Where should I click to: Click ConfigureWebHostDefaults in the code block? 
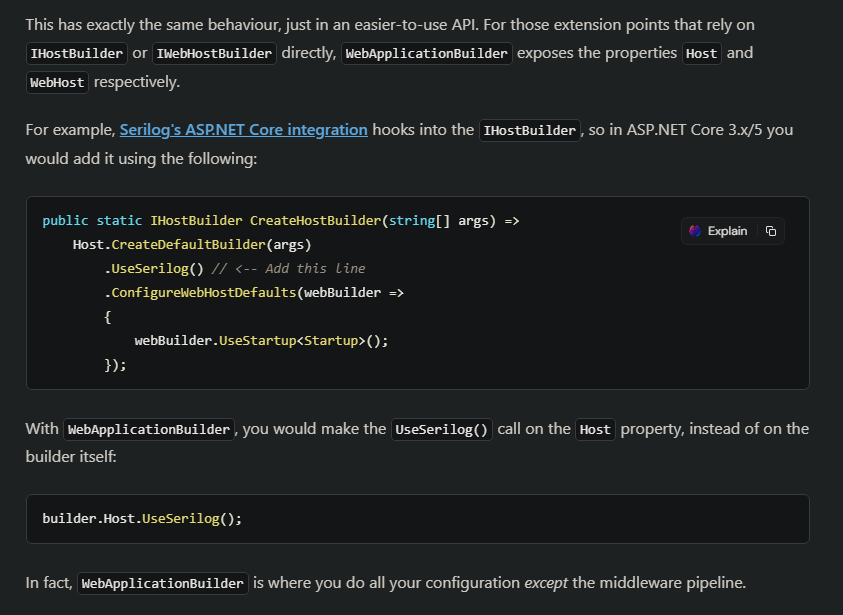tap(204, 292)
